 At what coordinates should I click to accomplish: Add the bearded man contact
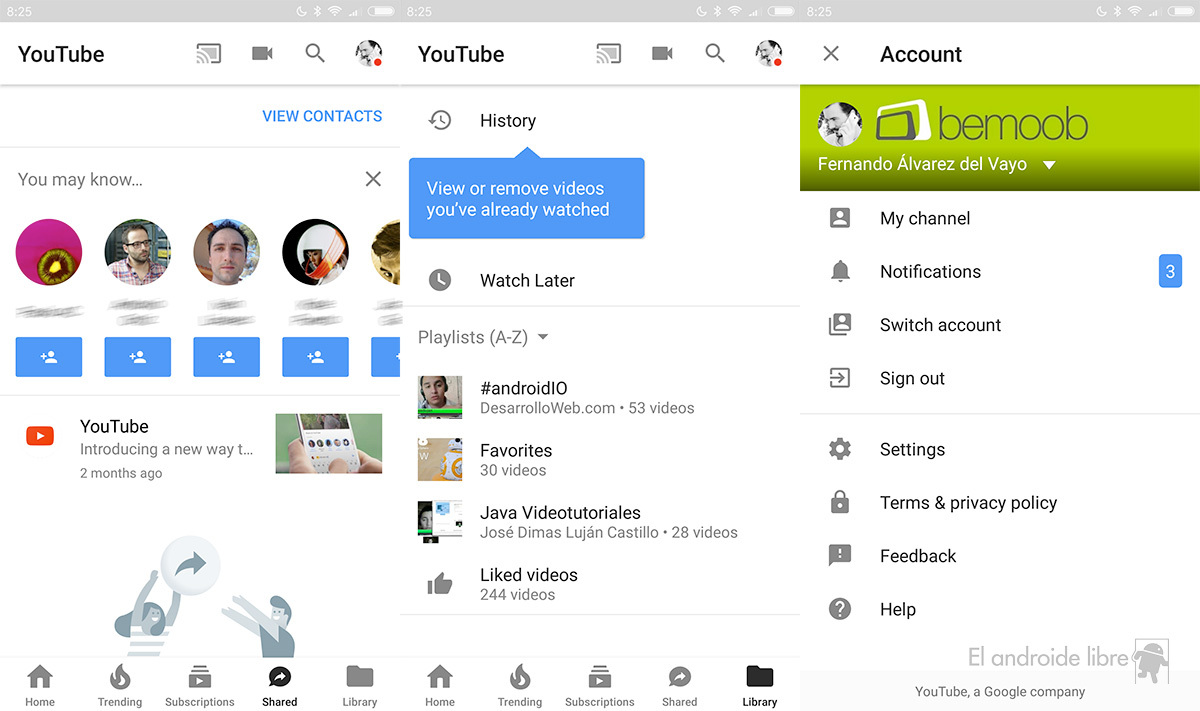(226, 357)
